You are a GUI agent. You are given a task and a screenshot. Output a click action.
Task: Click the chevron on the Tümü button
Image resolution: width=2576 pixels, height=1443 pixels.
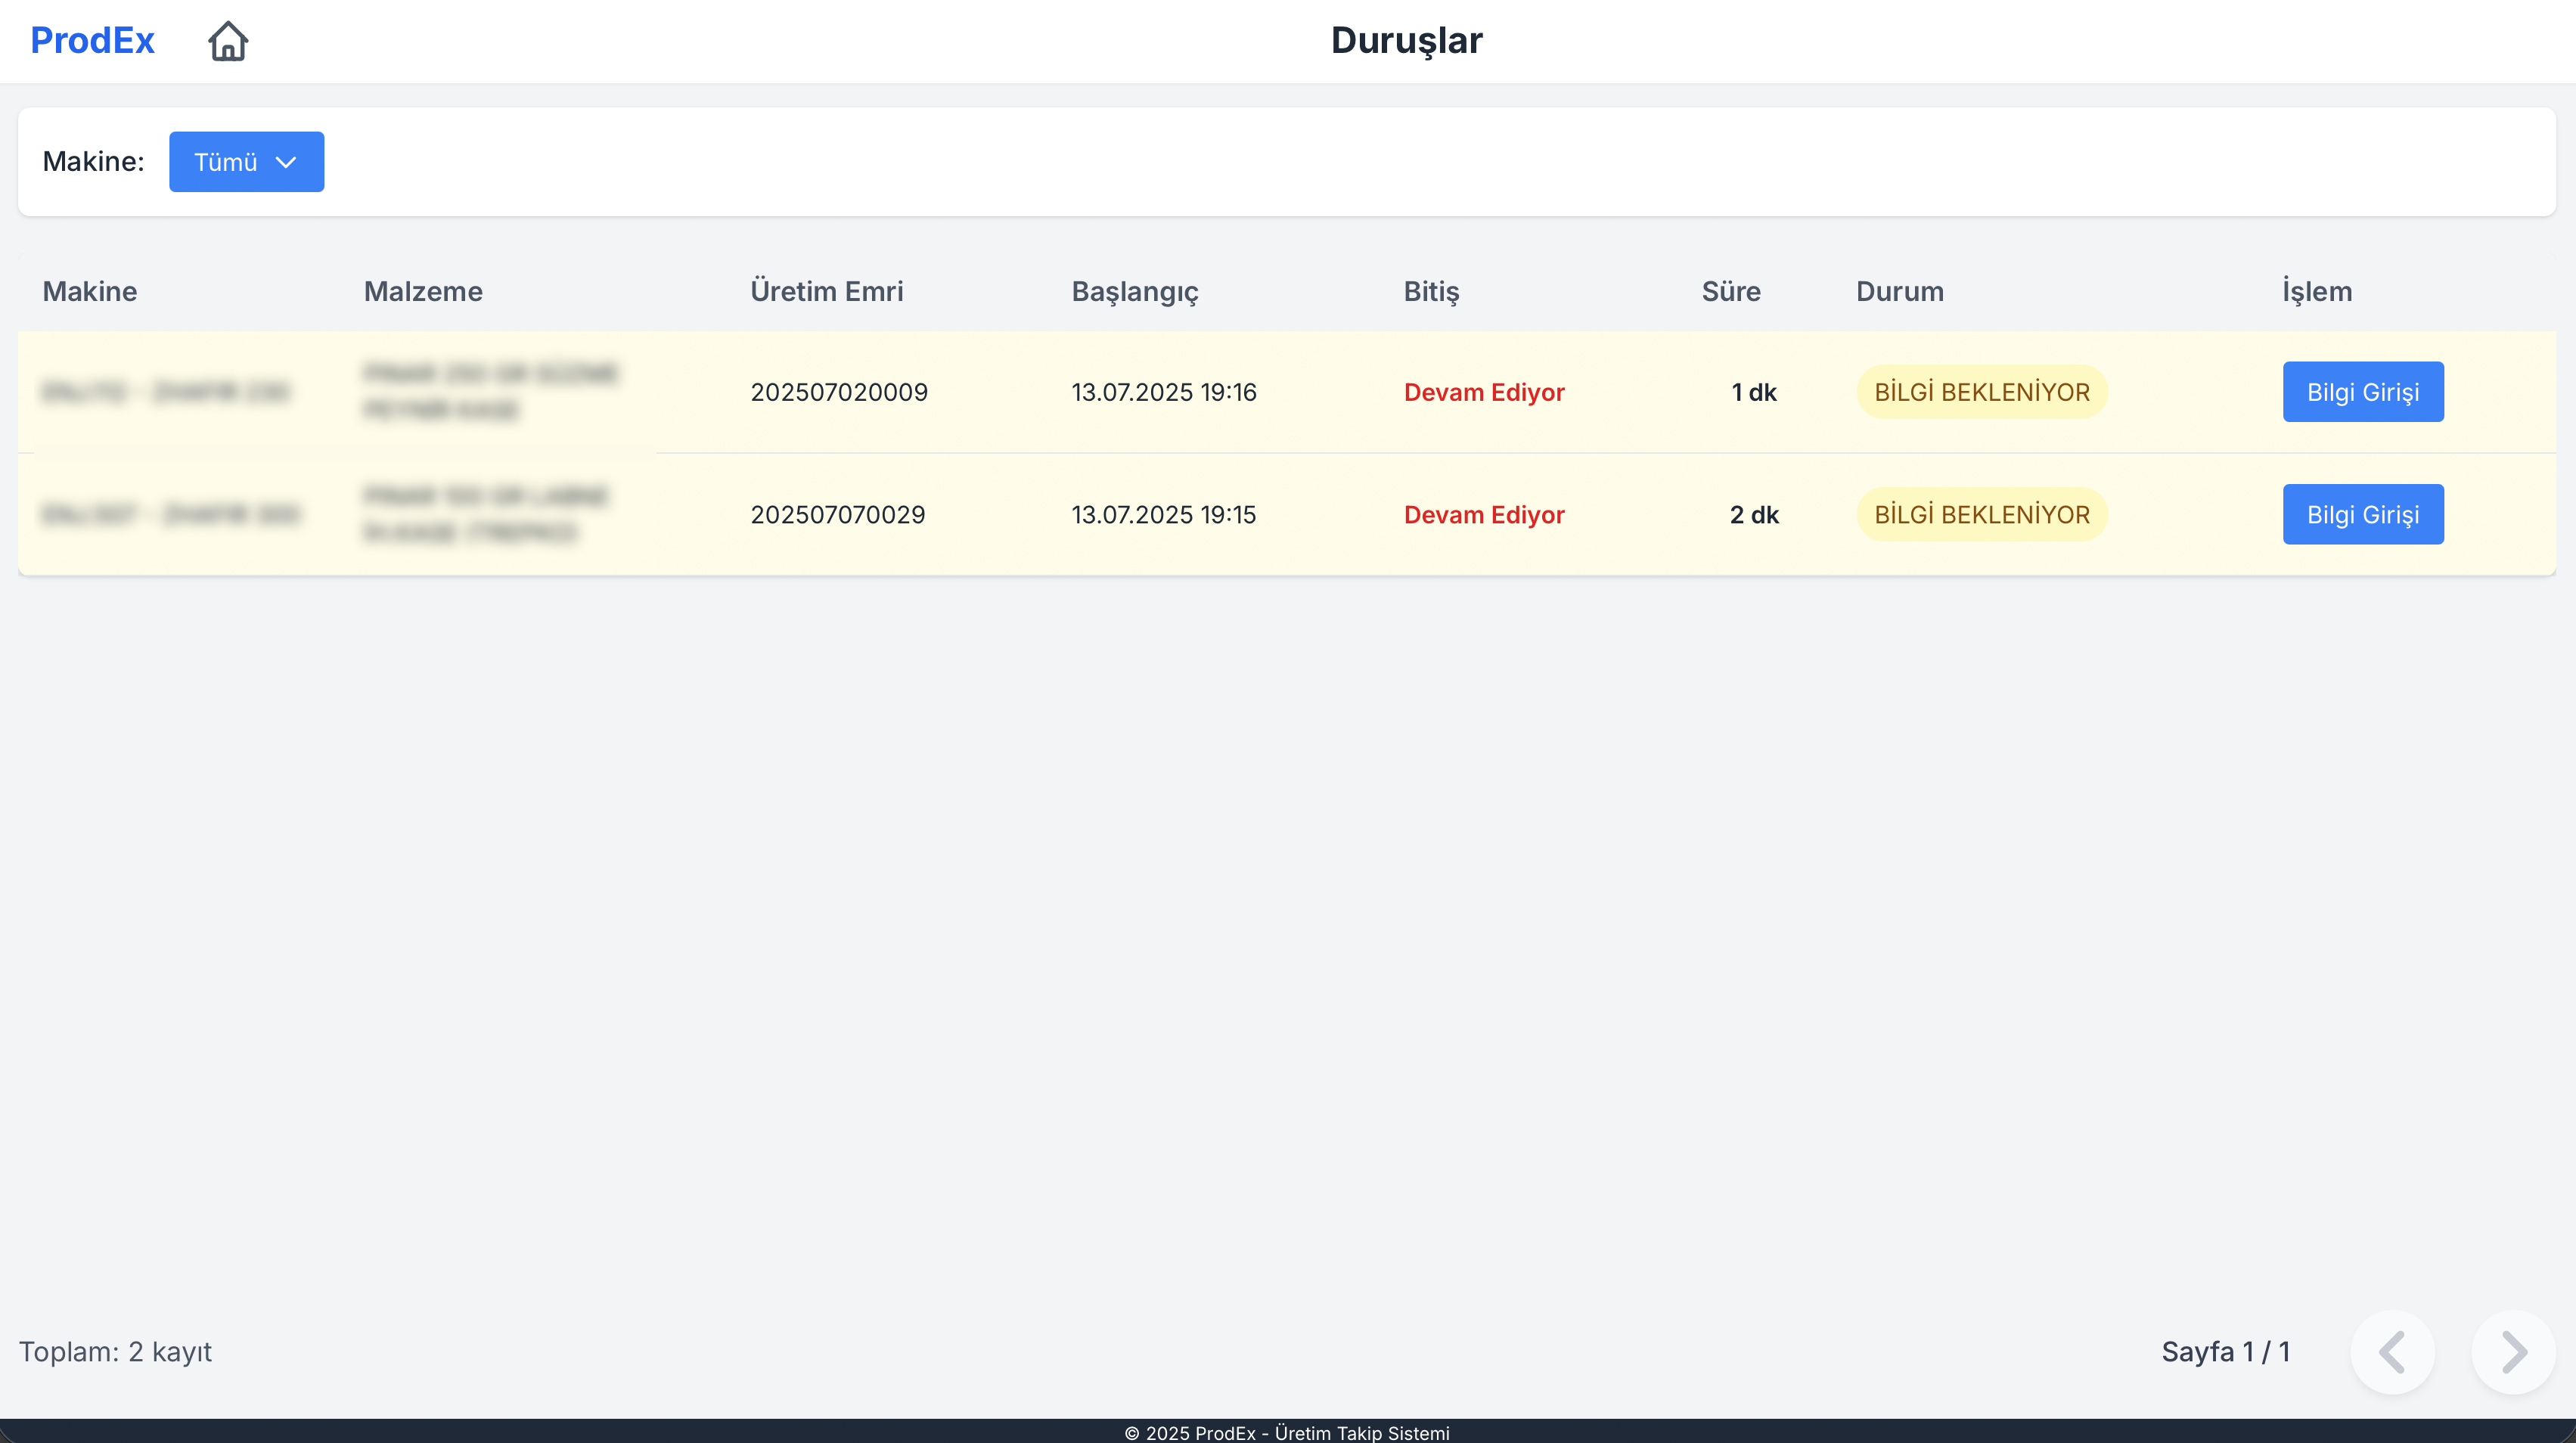click(x=287, y=161)
